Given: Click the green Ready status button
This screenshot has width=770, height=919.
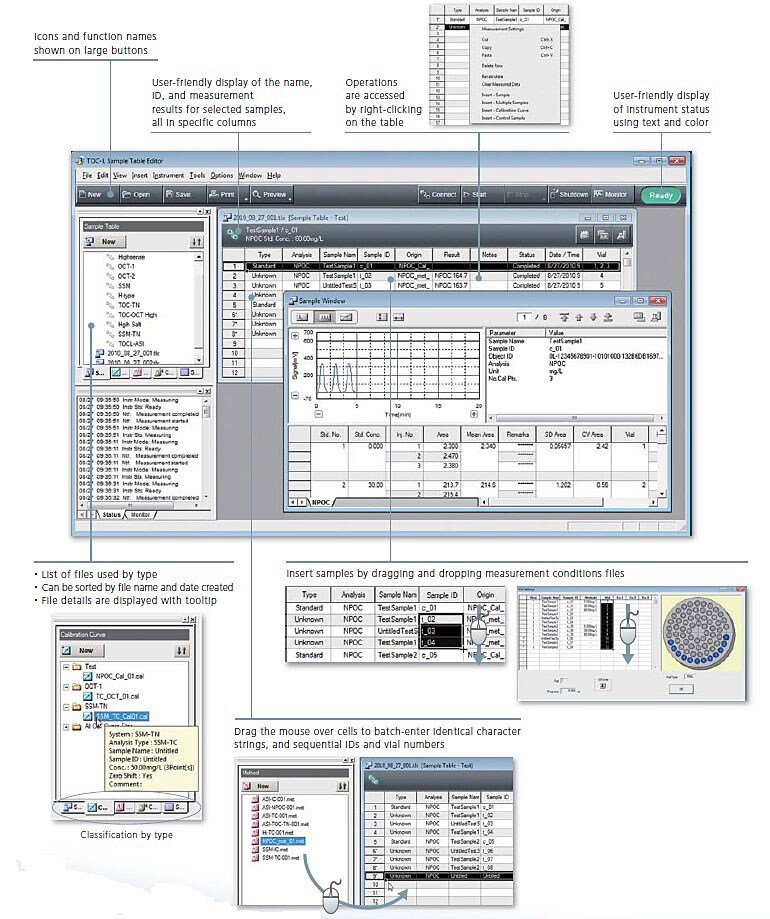Looking at the screenshot, I should [661, 195].
